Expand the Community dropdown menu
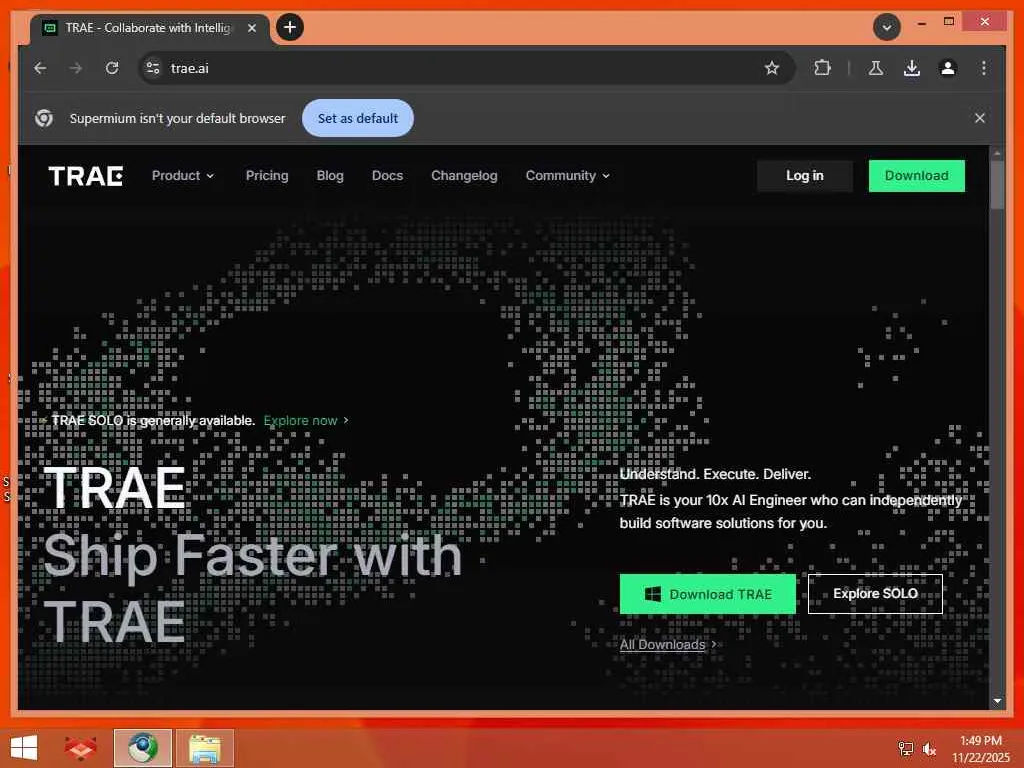 (x=568, y=176)
